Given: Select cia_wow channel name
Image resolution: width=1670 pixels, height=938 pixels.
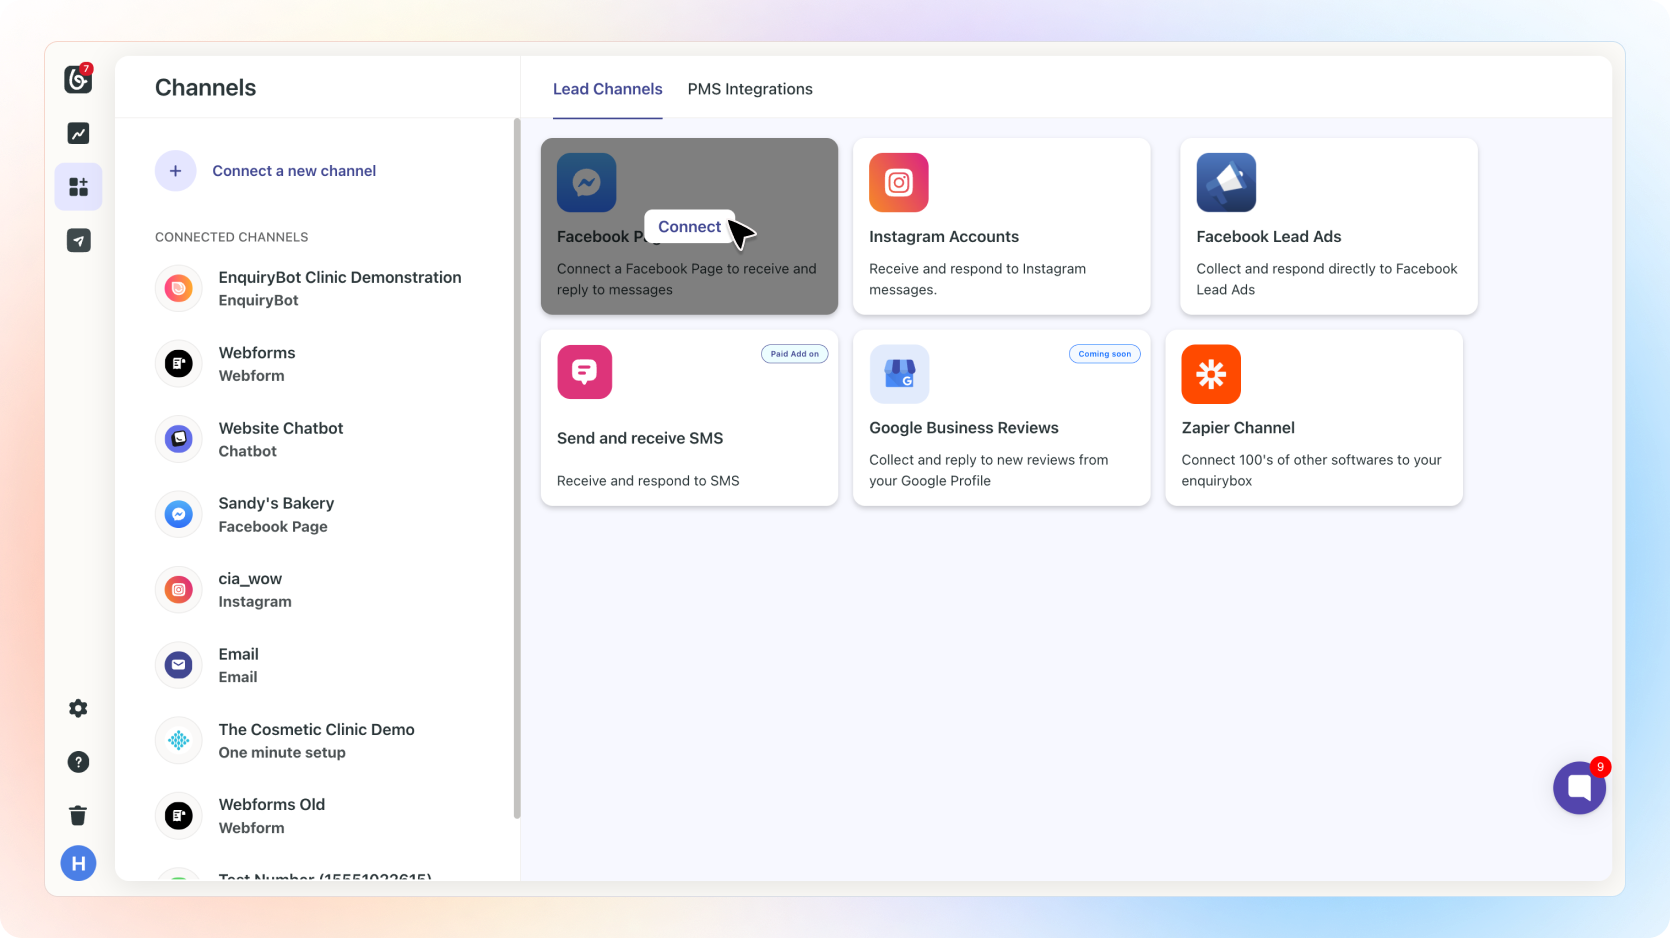Looking at the screenshot, I should 250,579.
